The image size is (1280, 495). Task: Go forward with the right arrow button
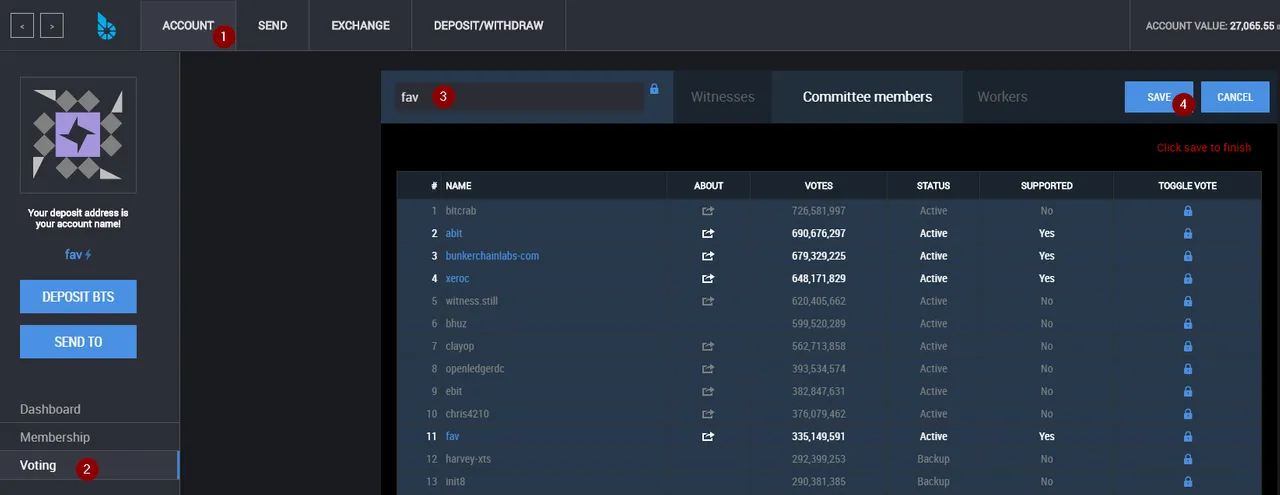52,26
